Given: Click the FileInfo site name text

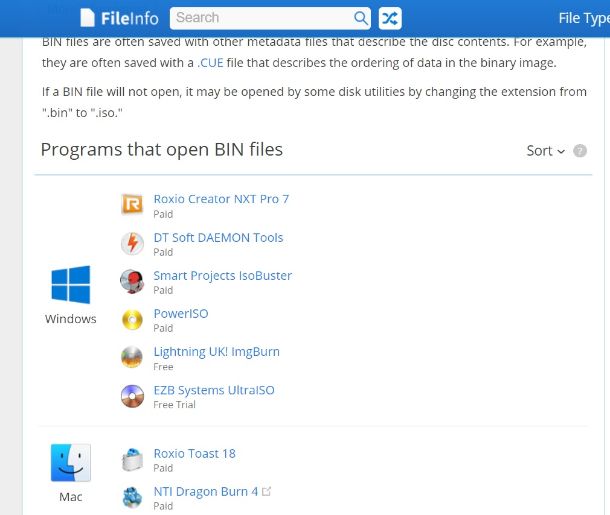Looking at the screenshot, I should 130,18.
